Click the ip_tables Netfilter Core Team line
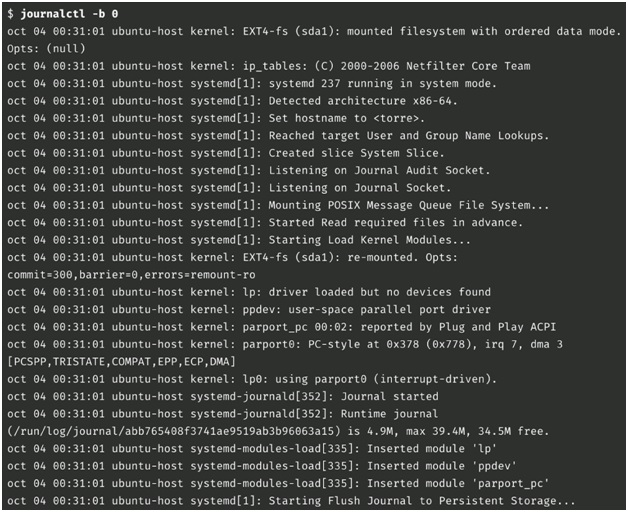Viewport: 628px width, 512px height. click(x=269, y=66)
